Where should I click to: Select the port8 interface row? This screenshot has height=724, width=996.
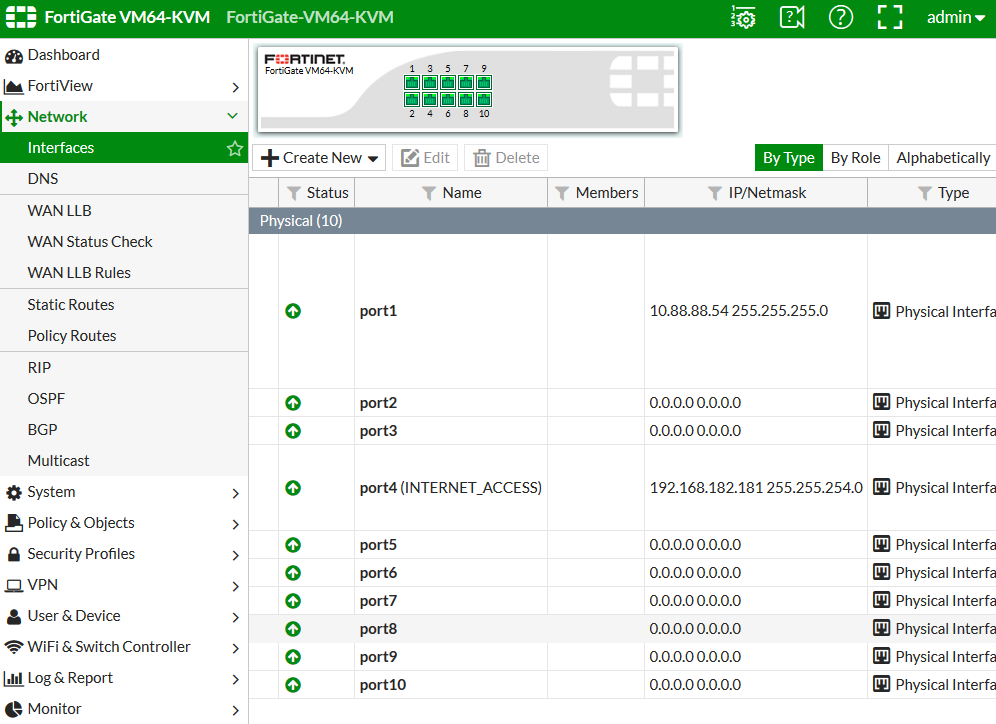pos(379,629)
